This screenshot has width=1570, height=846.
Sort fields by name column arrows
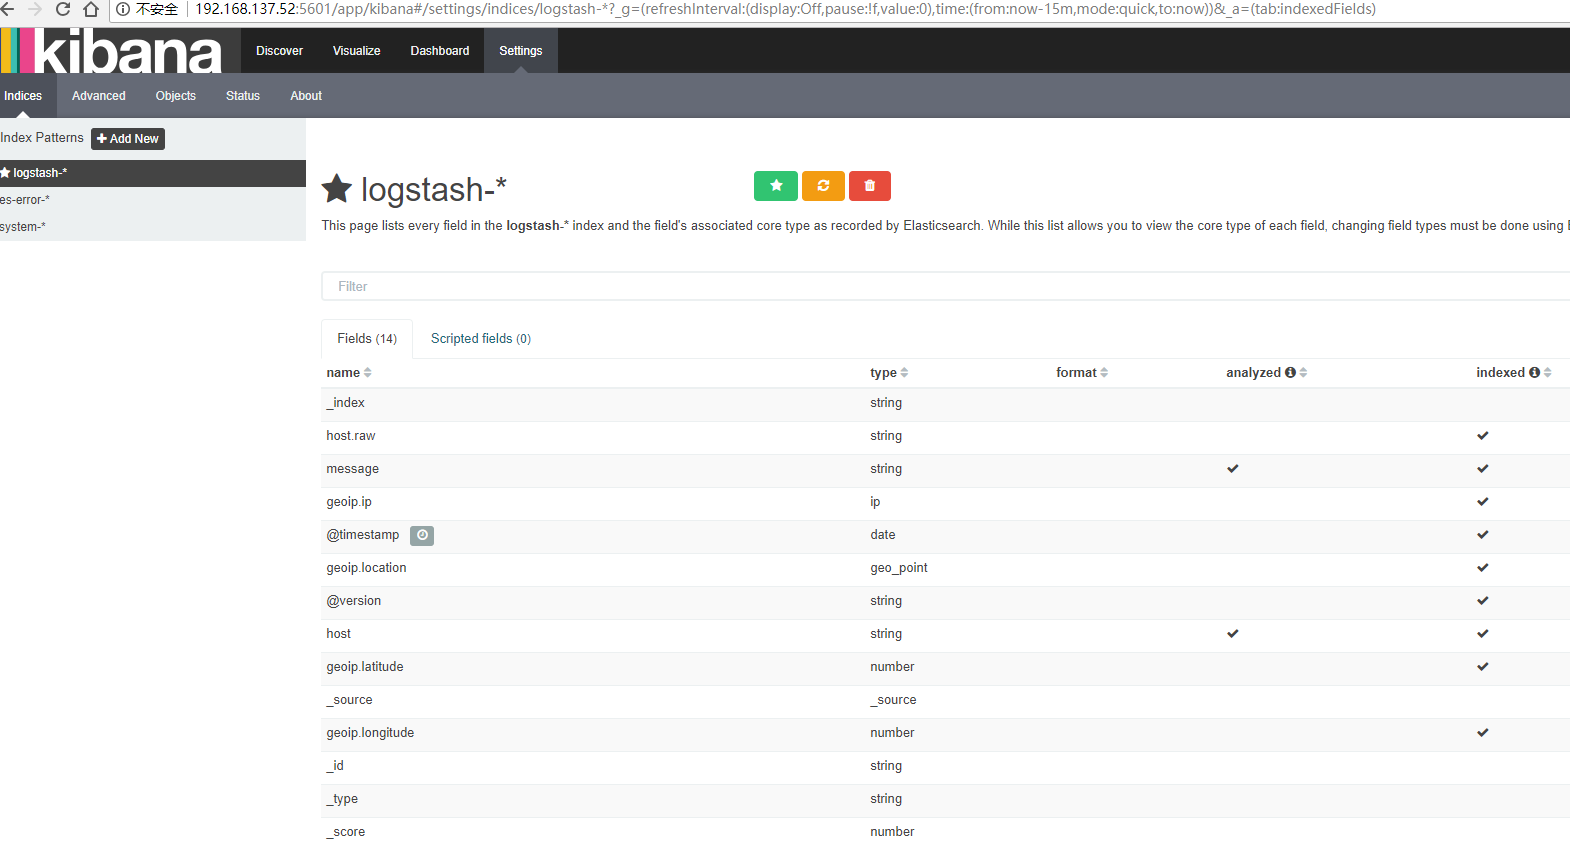(368, 373)
